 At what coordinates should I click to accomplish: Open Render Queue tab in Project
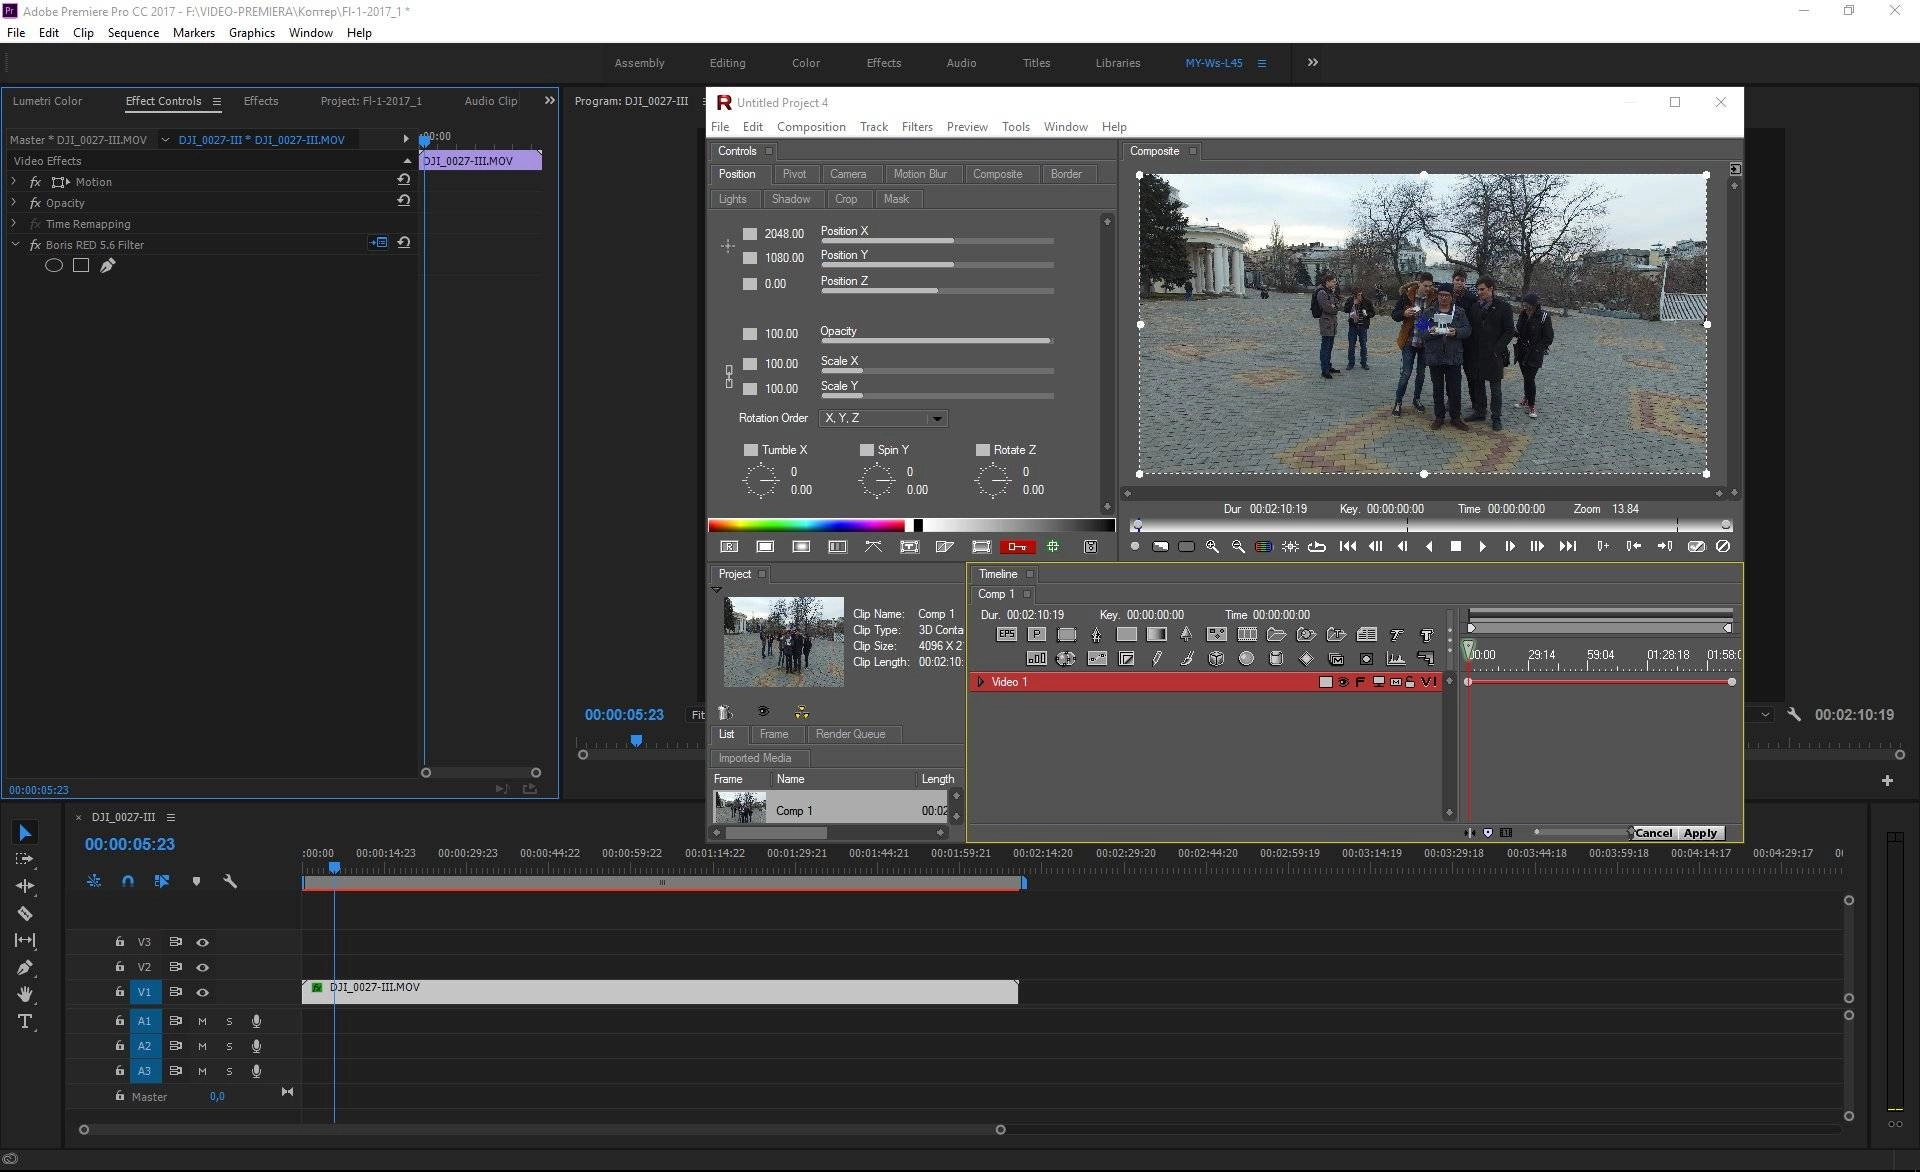point(850,734)
